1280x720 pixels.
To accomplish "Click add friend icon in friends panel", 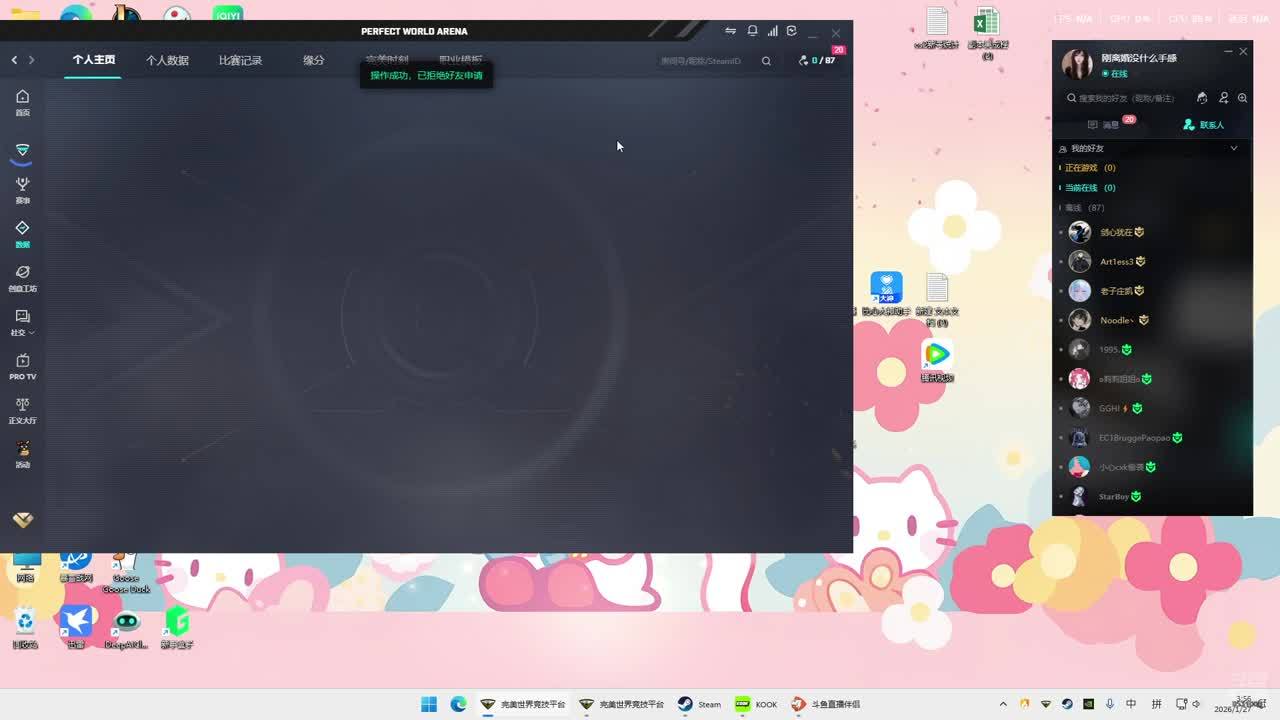I will [x=1223, y=98].
